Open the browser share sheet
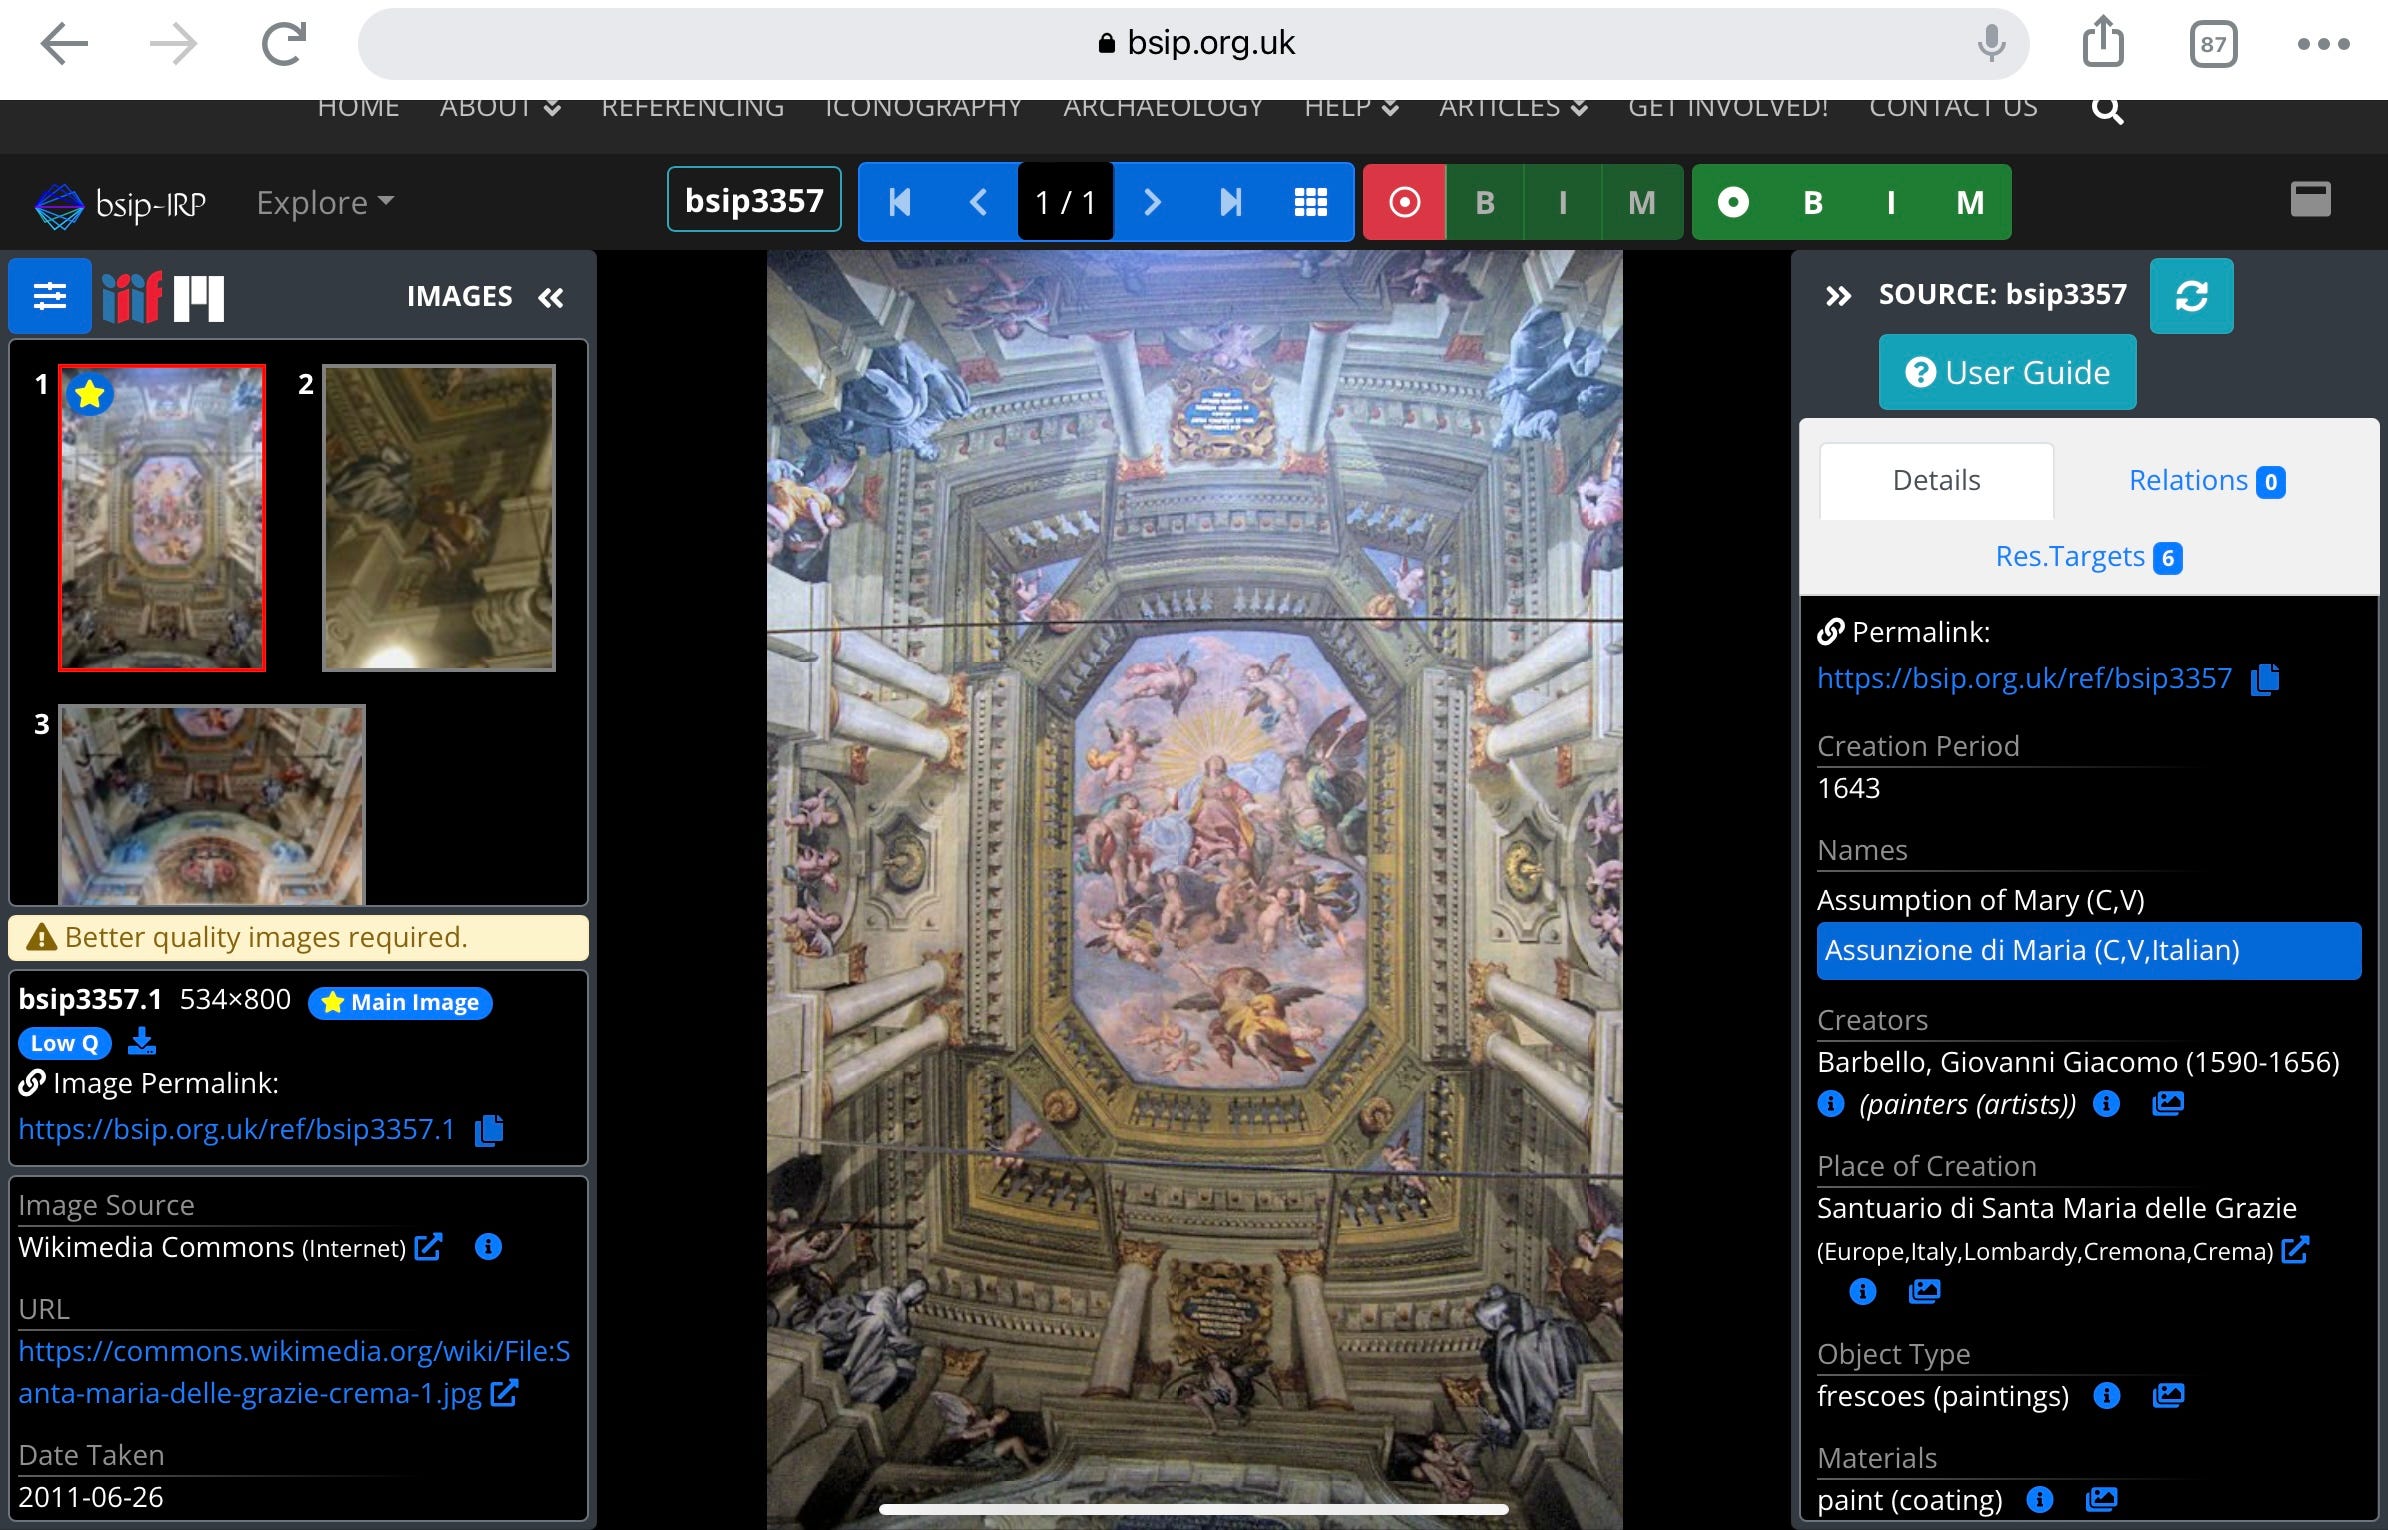The image size is (2388, 1530). [2103, 43]
